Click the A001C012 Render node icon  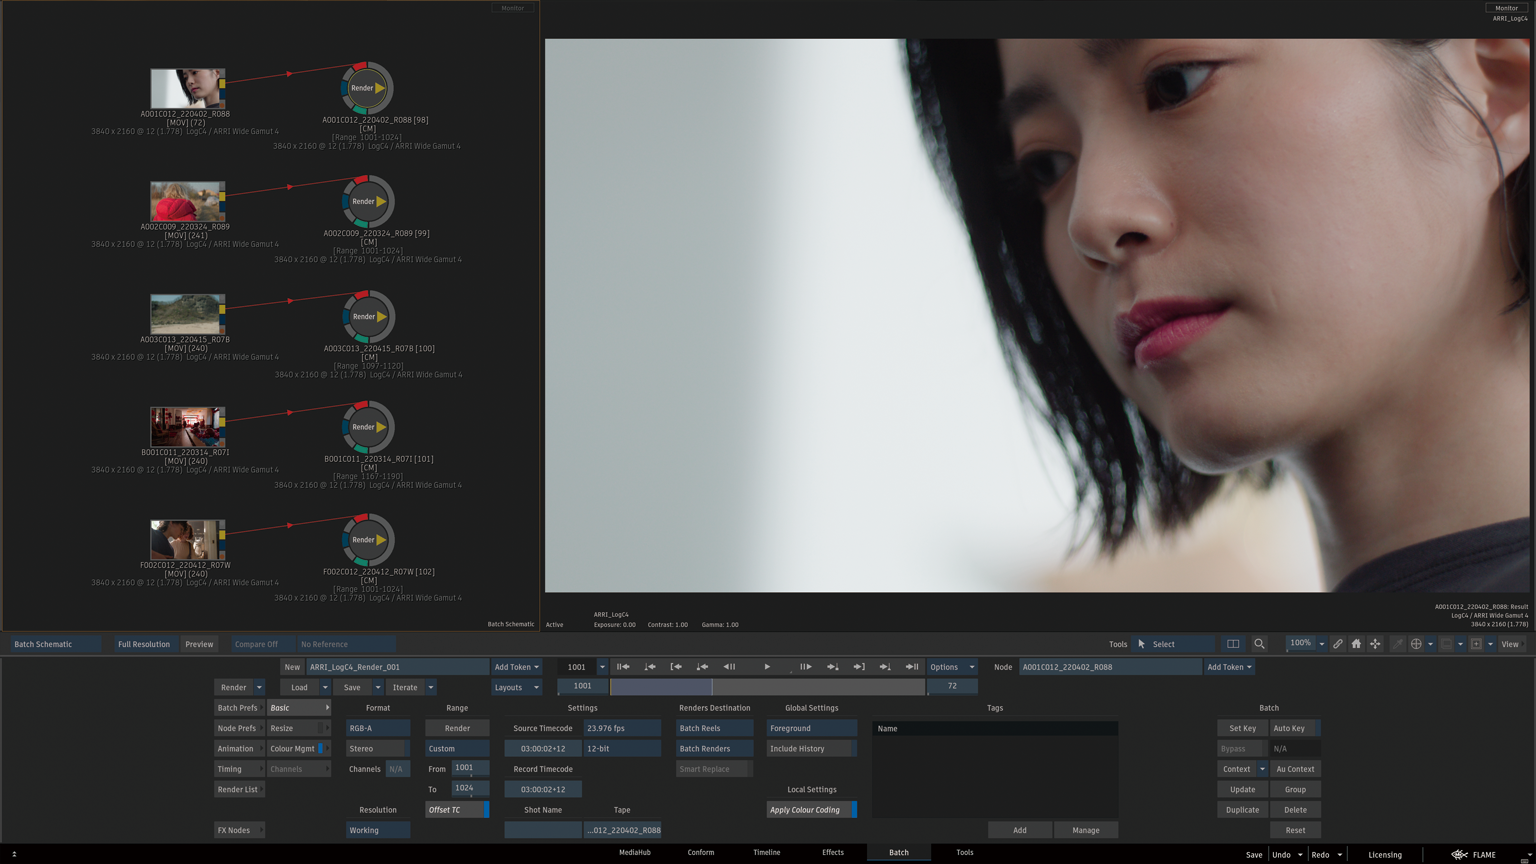coord(367,88)
